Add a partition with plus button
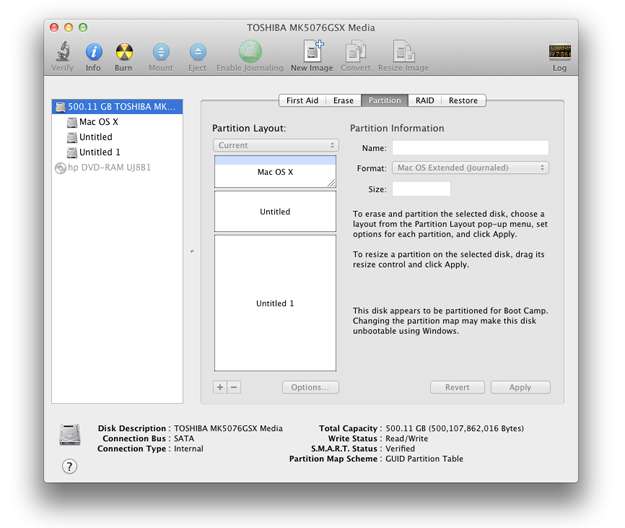The height and width of the screenshot is (528, 625). (220, 387)
